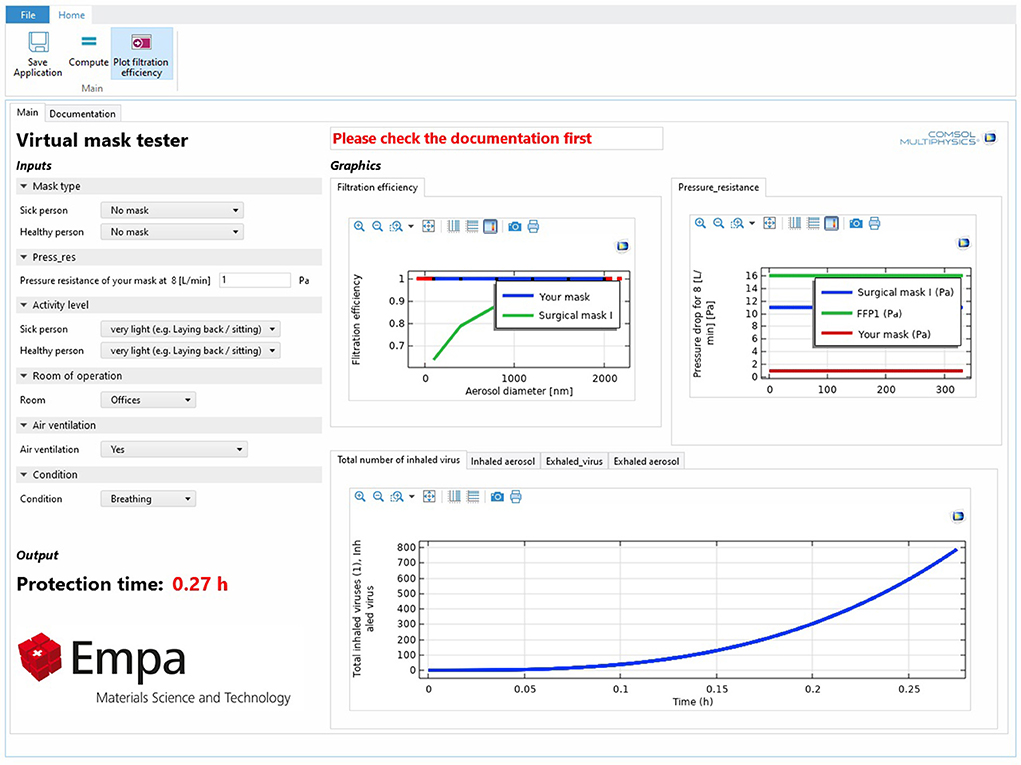This screenshot has width=1021, height=765.
Task: Toggle y-axis log scale on Pressure_resistance plot
Action: (813, 223)
